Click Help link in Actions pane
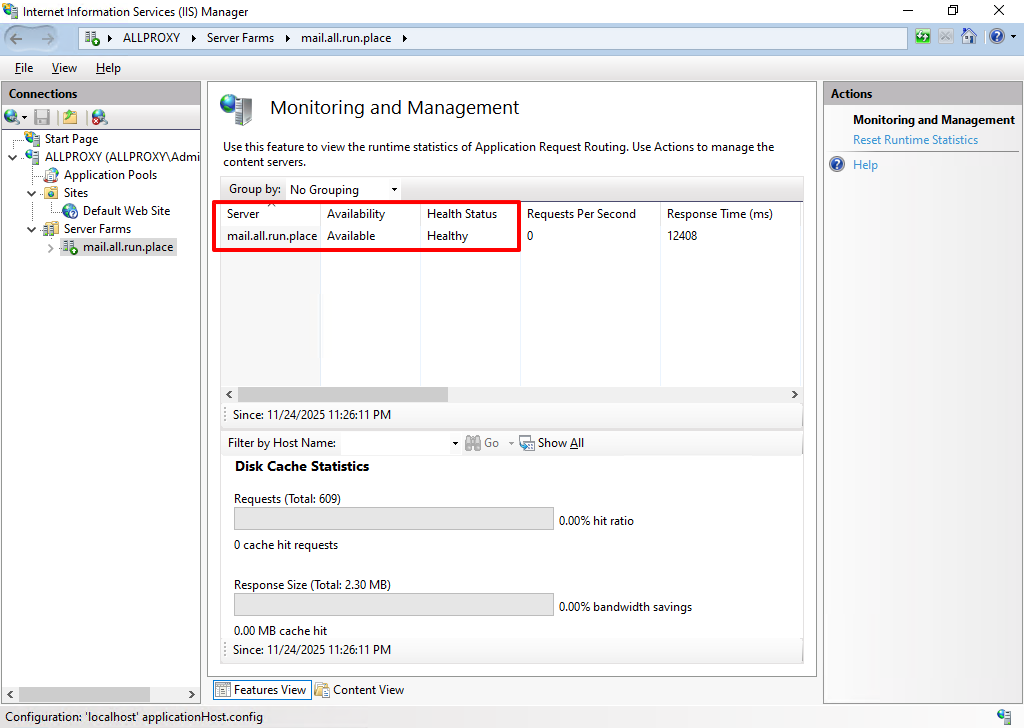The width and height of the screenshot is (1024, 728). point(865,165)
